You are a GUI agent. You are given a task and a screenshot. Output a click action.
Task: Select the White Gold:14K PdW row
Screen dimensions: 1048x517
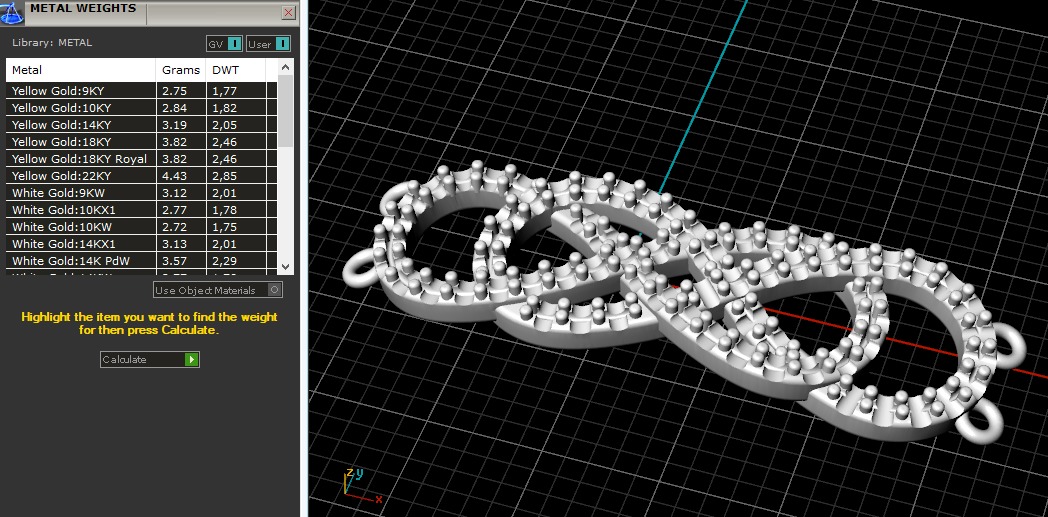click(141, 261)
